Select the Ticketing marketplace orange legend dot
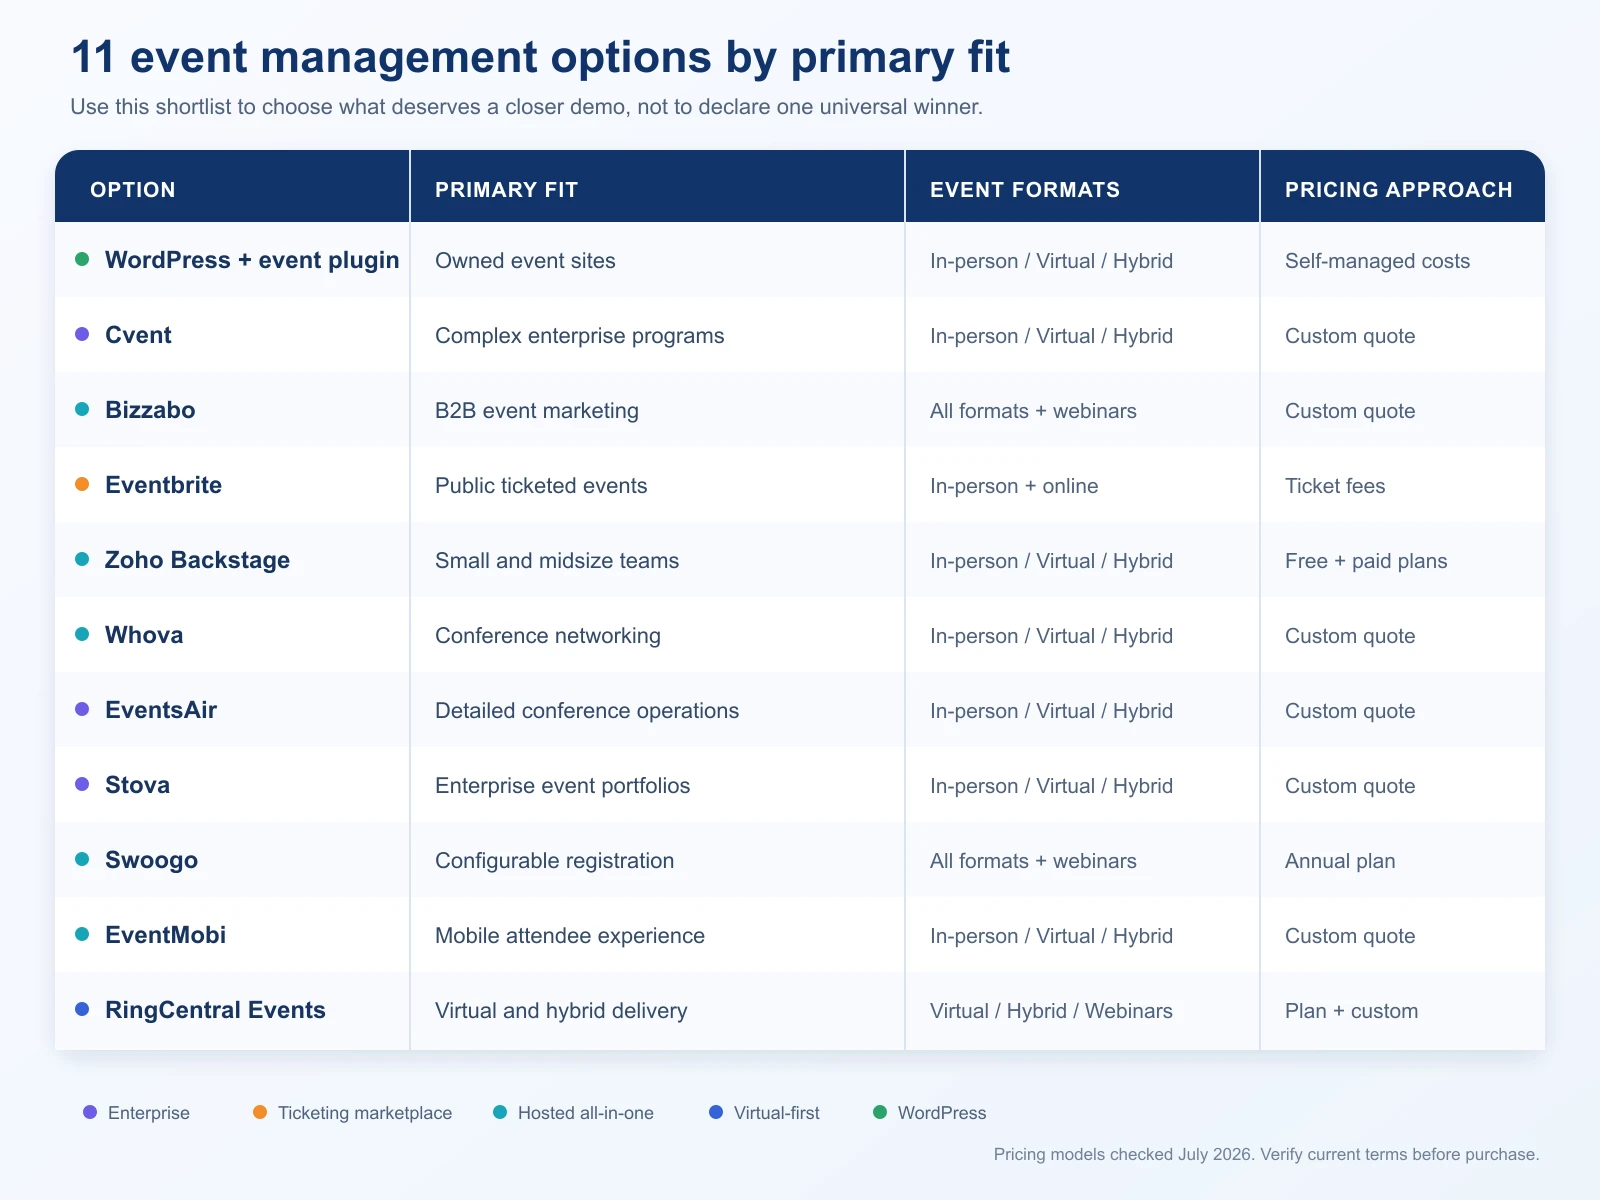This screenshot has height=1200, width=1600. point(260,1112)
